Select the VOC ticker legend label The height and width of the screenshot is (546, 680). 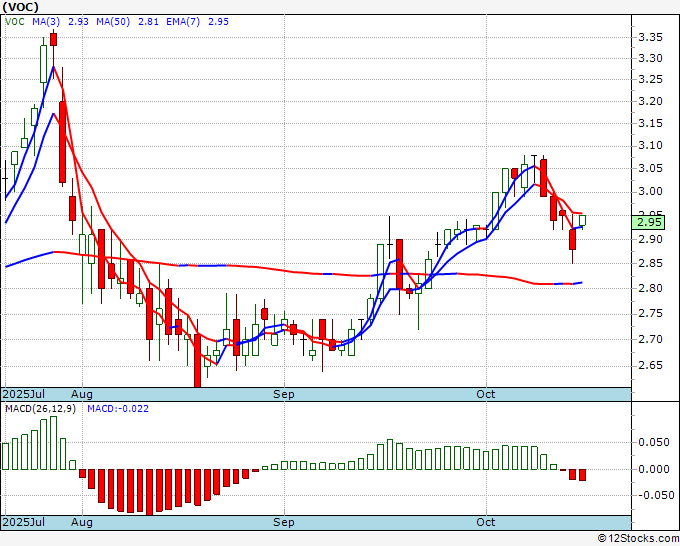(x=14, y=22)
